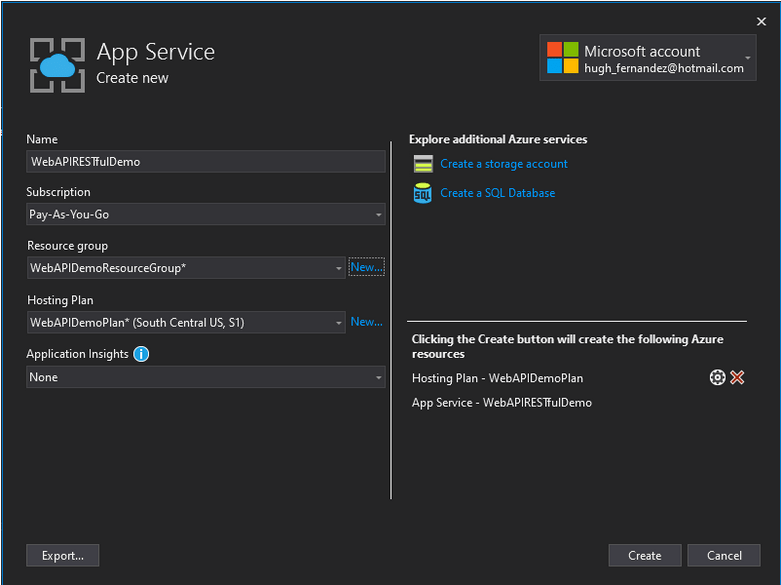Expand the Application Insights dropdown
The height and width of the screenshot is (585, 781).
(378, 377)
